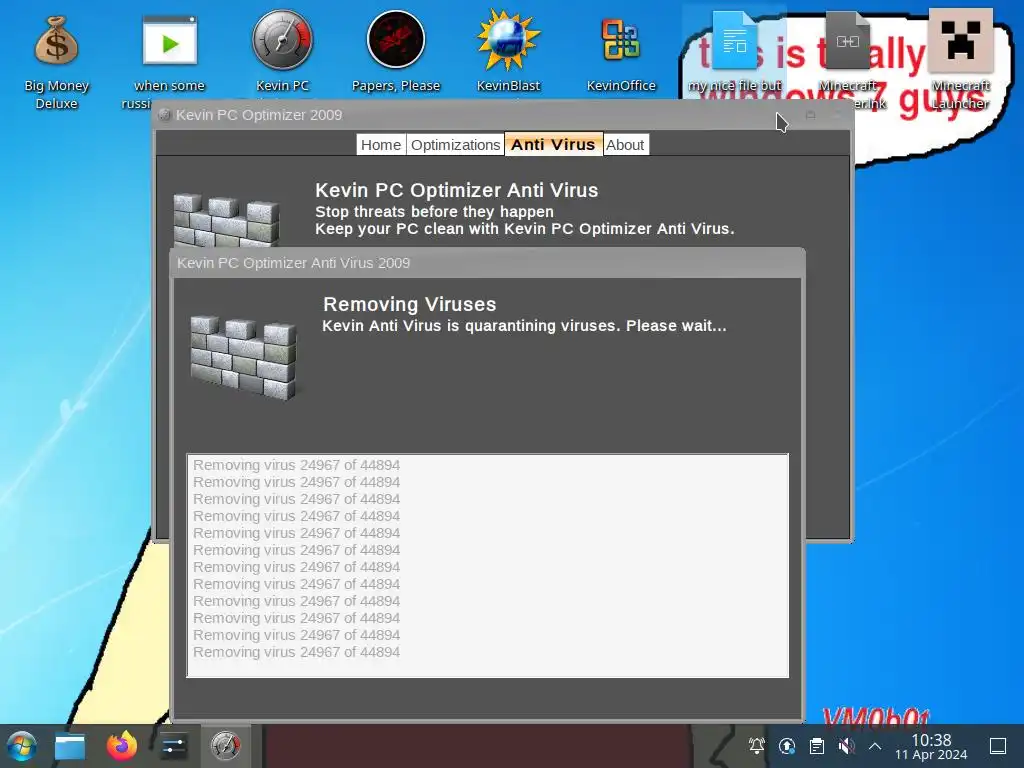Open the file manager taskbar icon
1024x768 pixels.
(70, 746)
